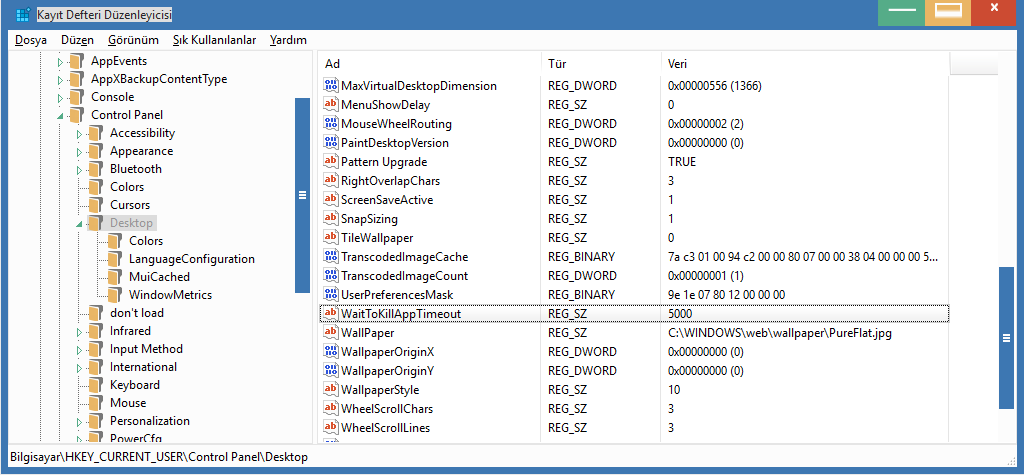Screen dimensions: 1024x475
Task: Click the WallpaperOriginY DWORD icon
Action: [331, 370]
